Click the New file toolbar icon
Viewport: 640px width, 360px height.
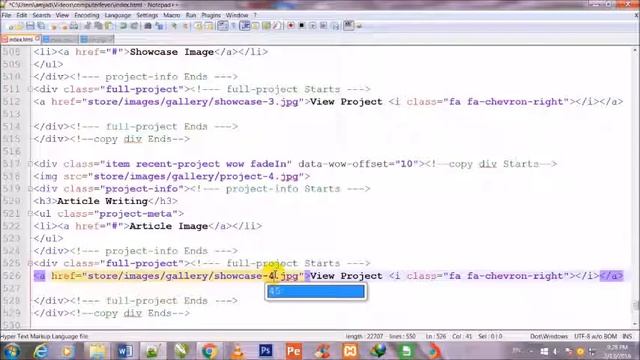[x=11, y=26]
